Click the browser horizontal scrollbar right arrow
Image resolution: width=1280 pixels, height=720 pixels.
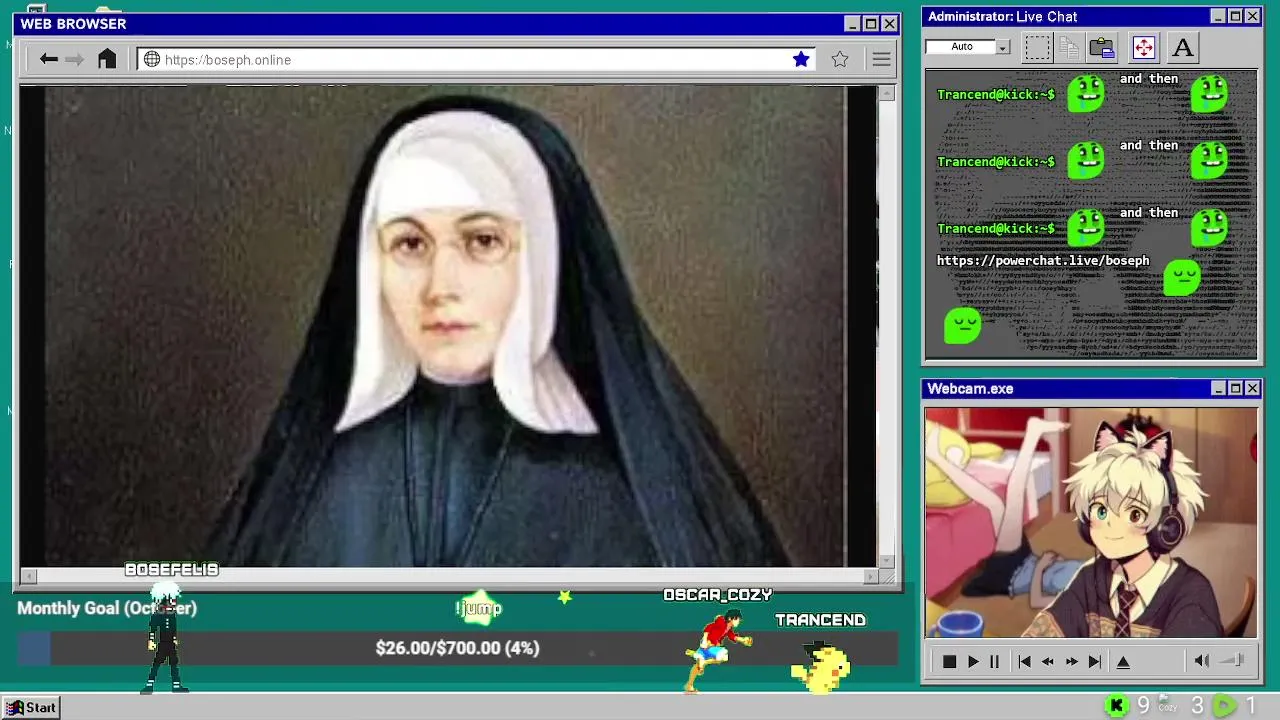[x=870, y=576]
